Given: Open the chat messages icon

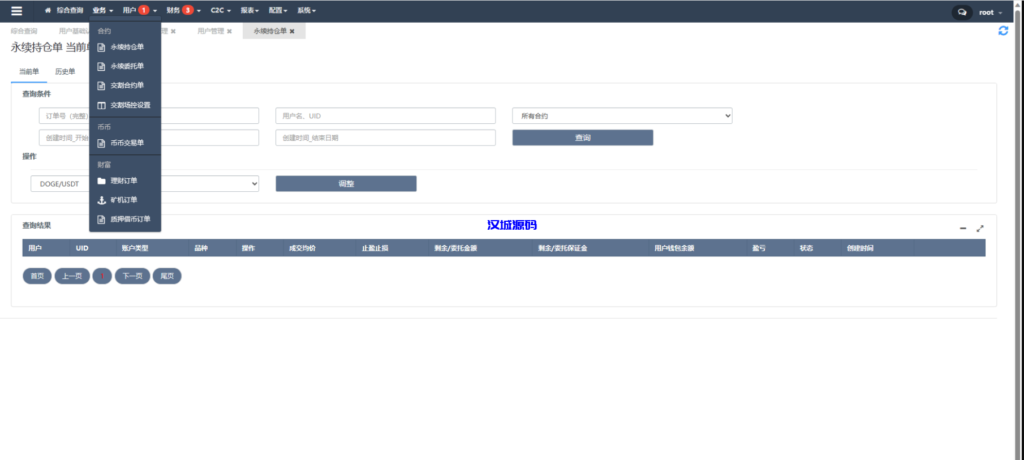Looking at the screenshot, I should (962, 12).
